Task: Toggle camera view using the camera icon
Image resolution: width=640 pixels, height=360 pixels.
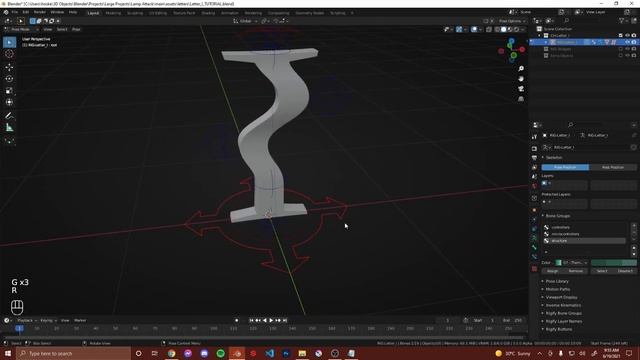Action: pyautogui.click(x=521, y=89)
